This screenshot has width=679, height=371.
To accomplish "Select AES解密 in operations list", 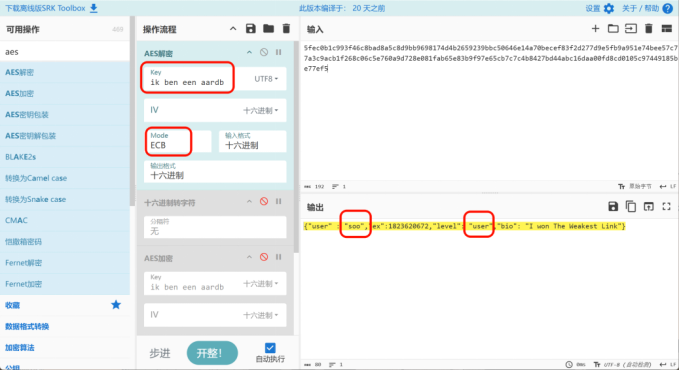I will (65, 72).
